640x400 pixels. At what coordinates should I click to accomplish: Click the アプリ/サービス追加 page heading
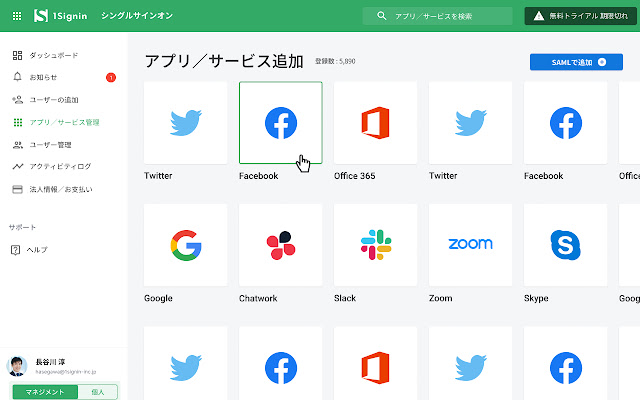[224, 61]
